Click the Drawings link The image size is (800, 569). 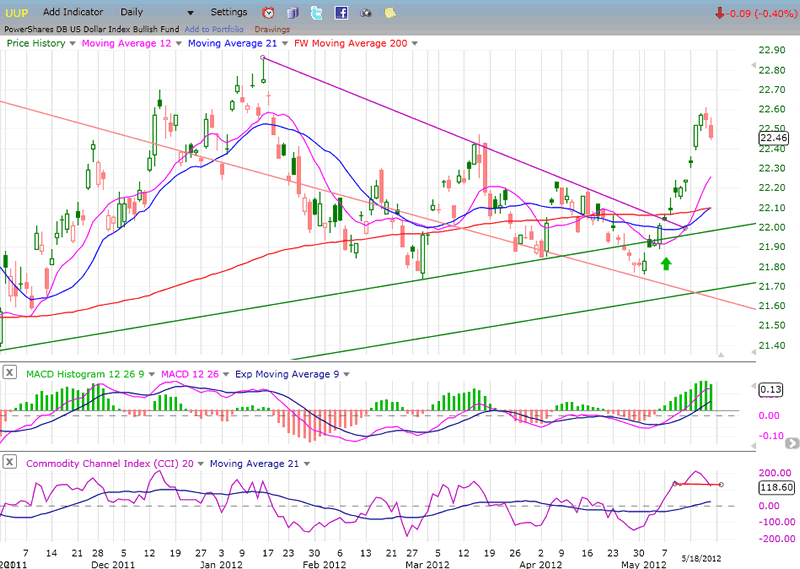click(x=272, y=29)
